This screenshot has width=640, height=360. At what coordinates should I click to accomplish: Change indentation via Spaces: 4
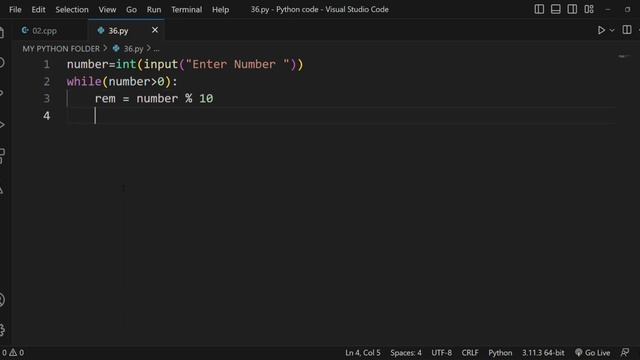click(x=406, y=353)
